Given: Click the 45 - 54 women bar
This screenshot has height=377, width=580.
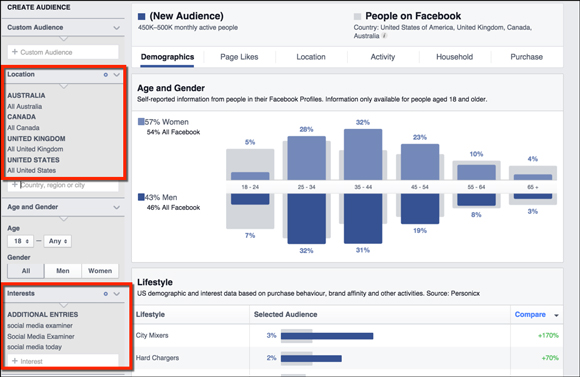Looking at the screenshot, I should [x=420, y=162].
